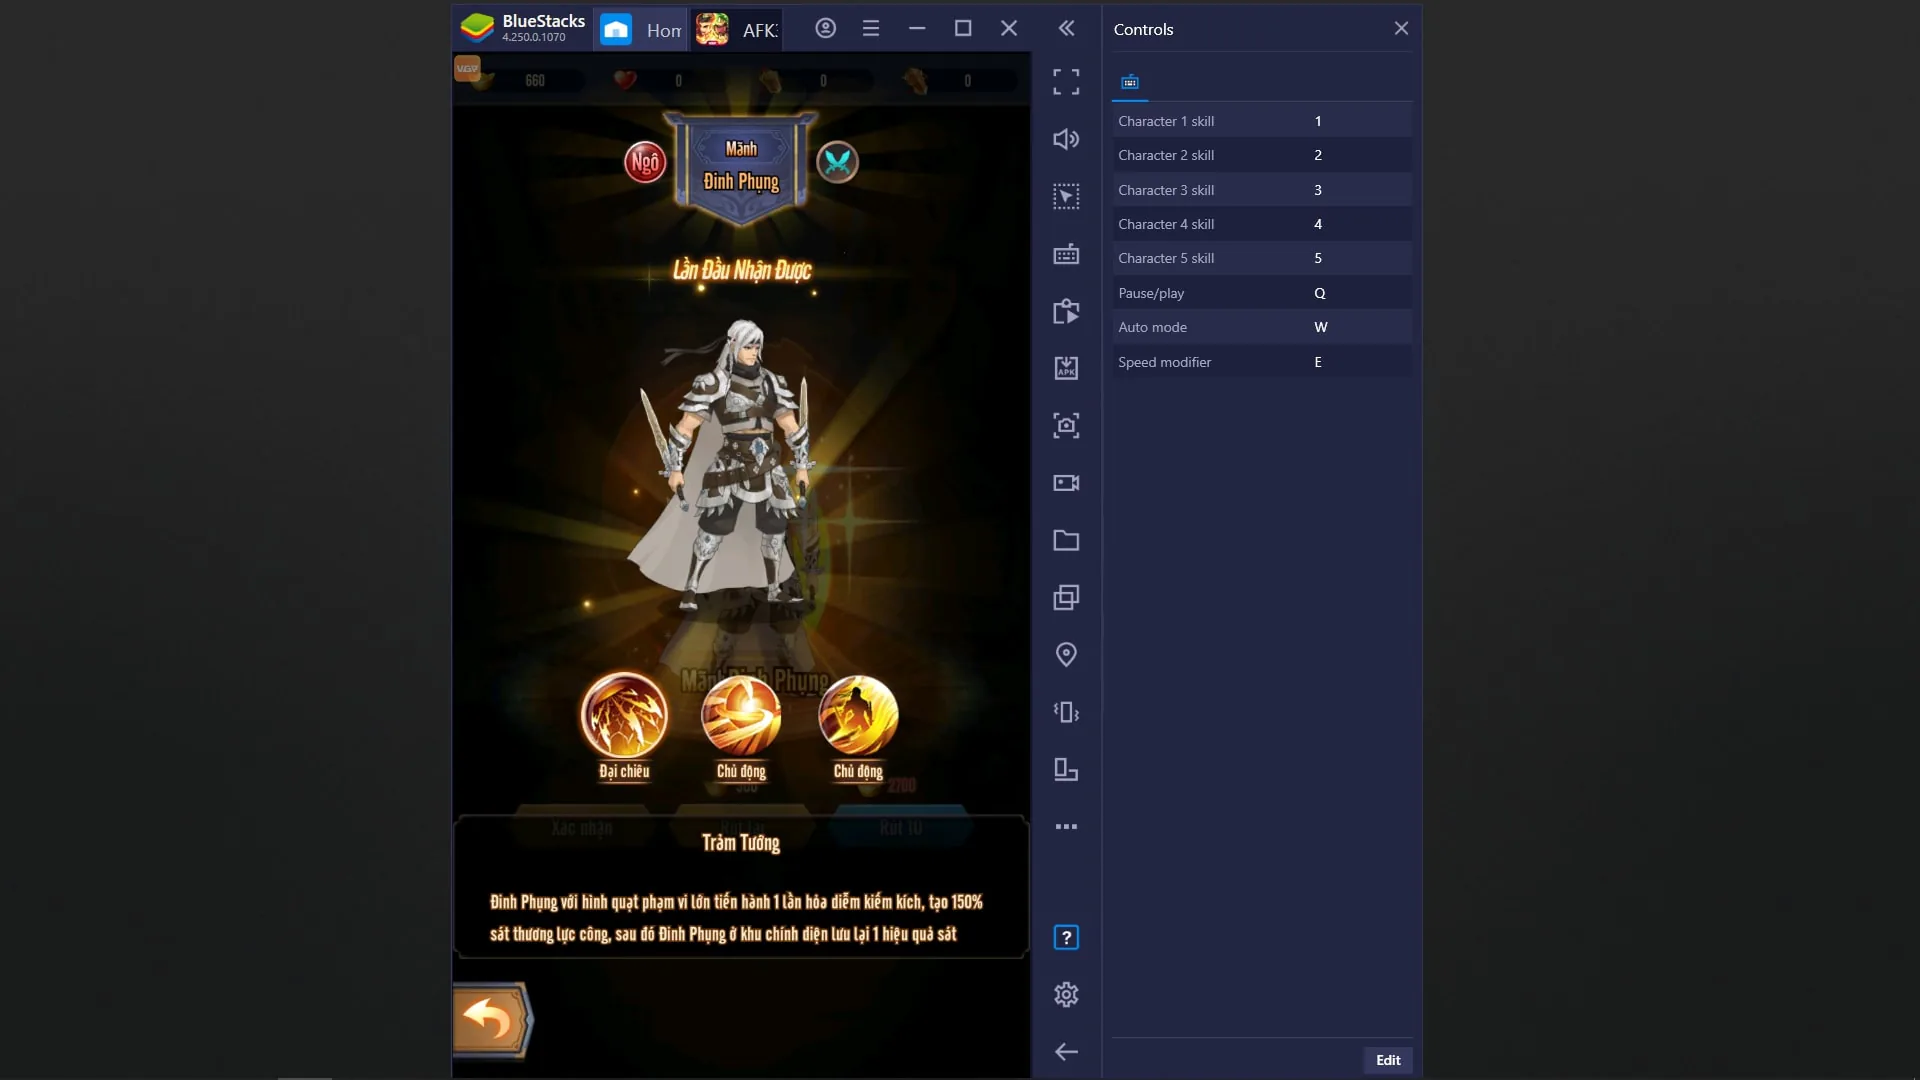This screenshot has width=1920, height=1080.
Task: Click the orange back arrow game button
Action: pyautogui.click(x=491, y=1020)
